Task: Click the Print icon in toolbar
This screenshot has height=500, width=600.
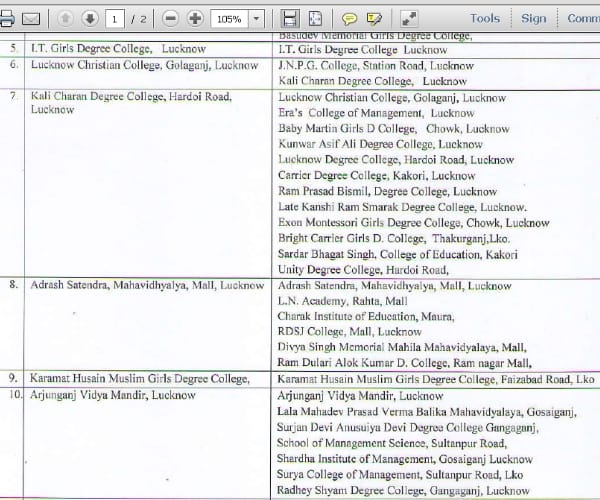Action: click(7, 18)
